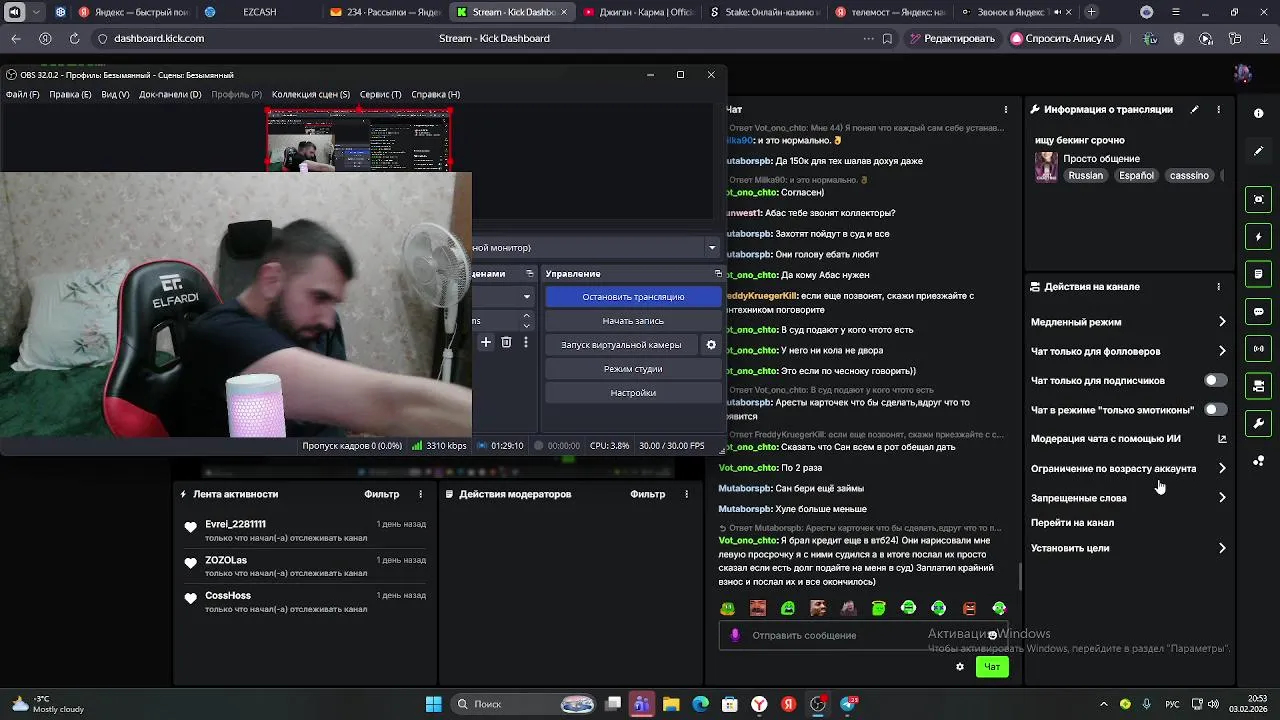The image size is (1280, 720).
Task: Click the purple microphone icon in the message field
Action: tap(735, 635)
